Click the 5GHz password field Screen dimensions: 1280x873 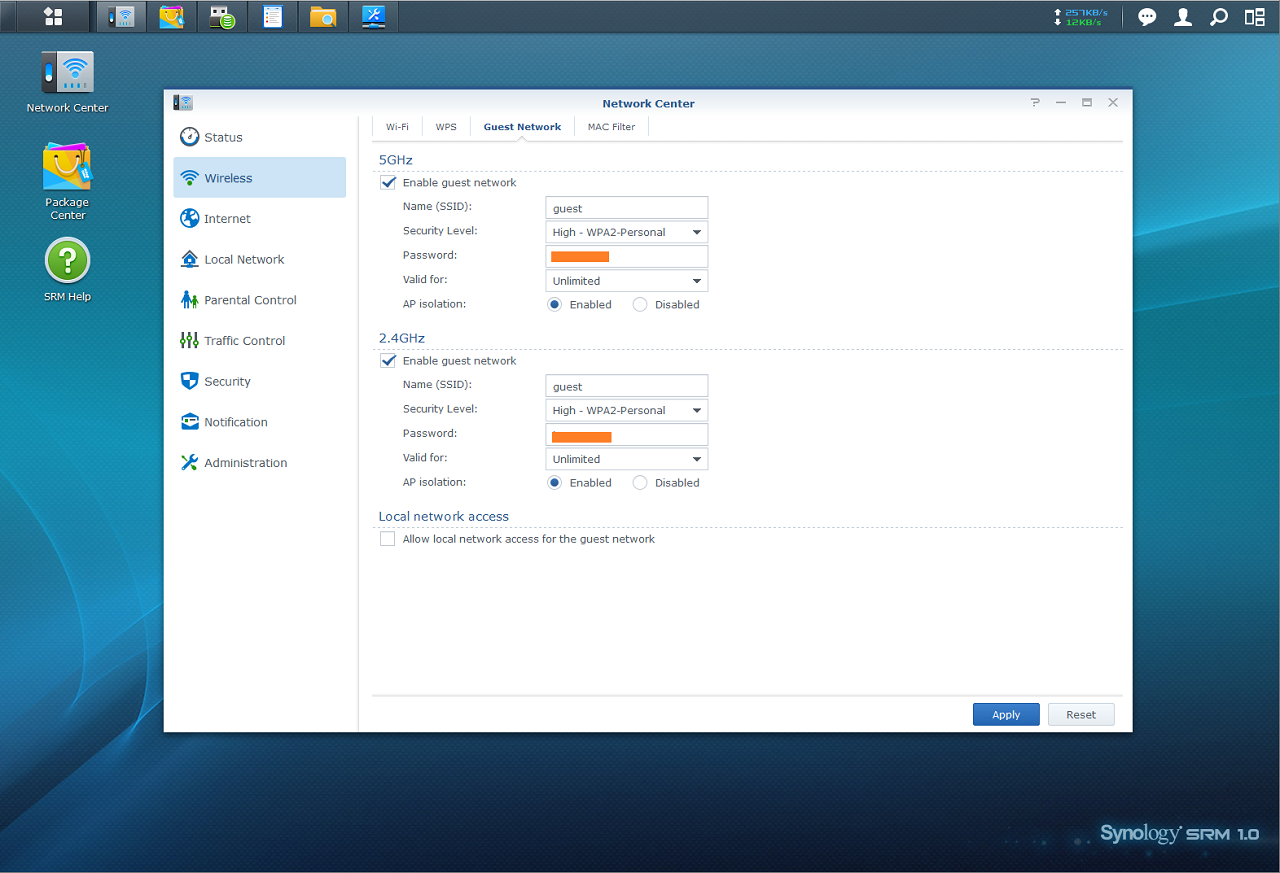pyautogui.click(x=627, y=256)
